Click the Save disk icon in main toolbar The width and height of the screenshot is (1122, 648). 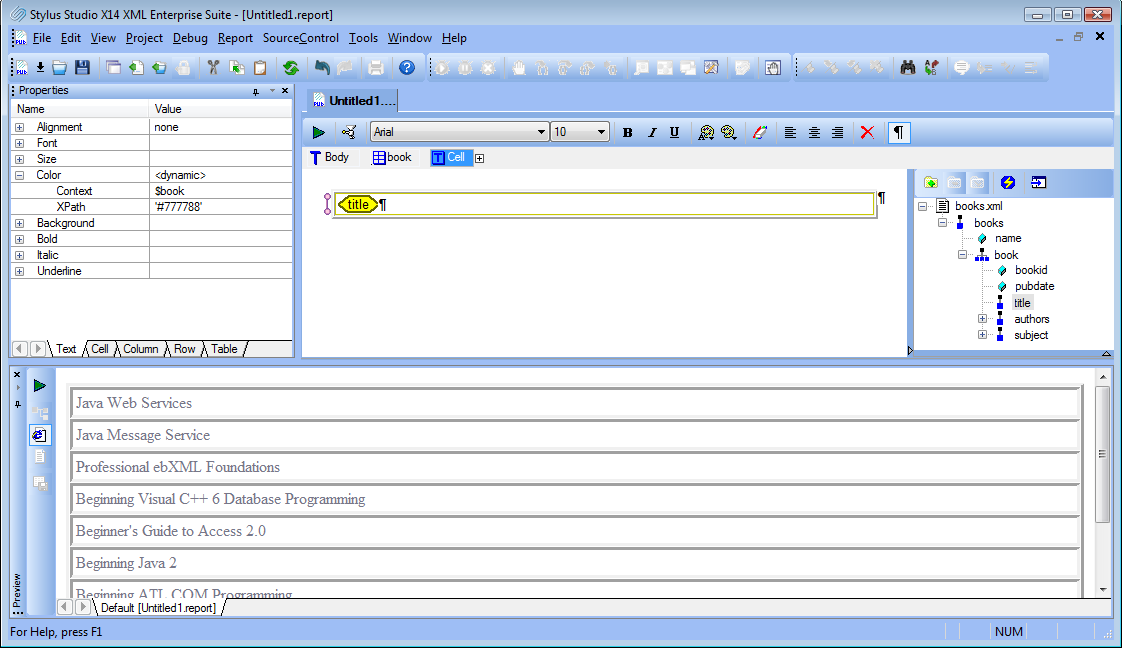(x=82, y=68)
